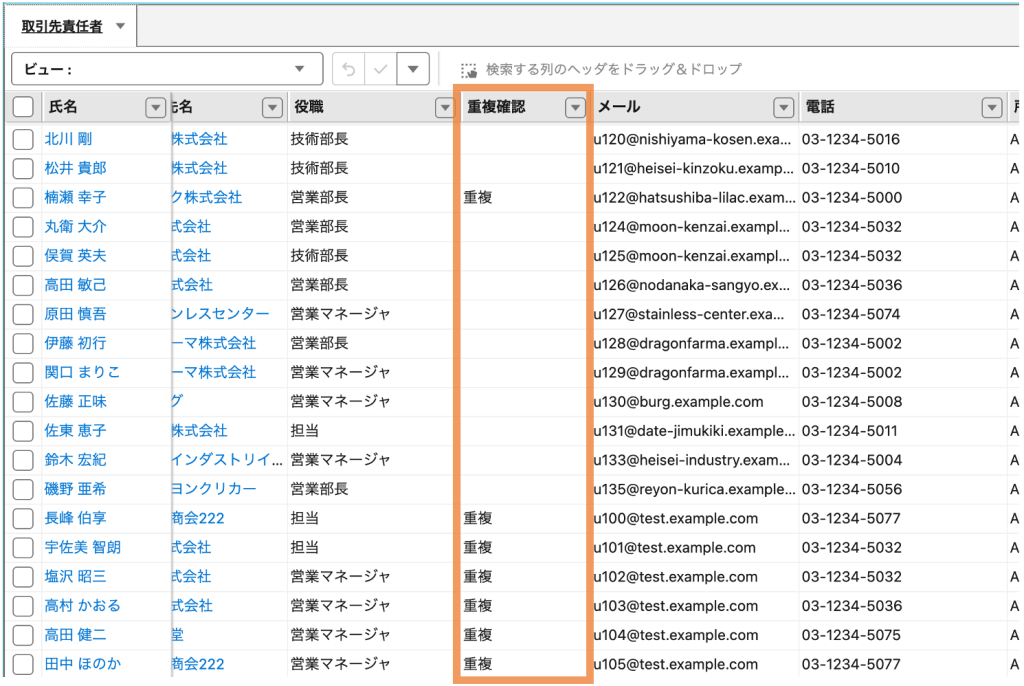Open filter menu for 氏名 column
Image resolution: width=1024 pixels, height=686 pixels.
click(156, 107)
